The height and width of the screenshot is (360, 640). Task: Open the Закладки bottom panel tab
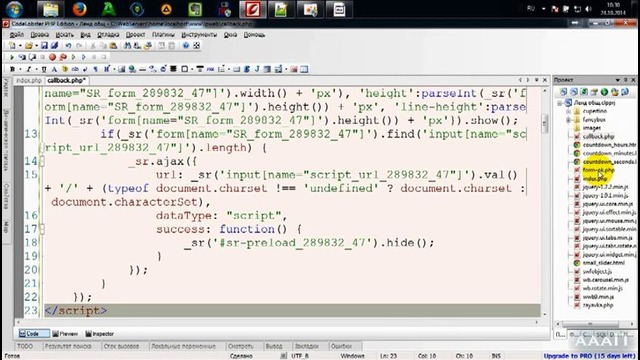click(x=307, y=346)
